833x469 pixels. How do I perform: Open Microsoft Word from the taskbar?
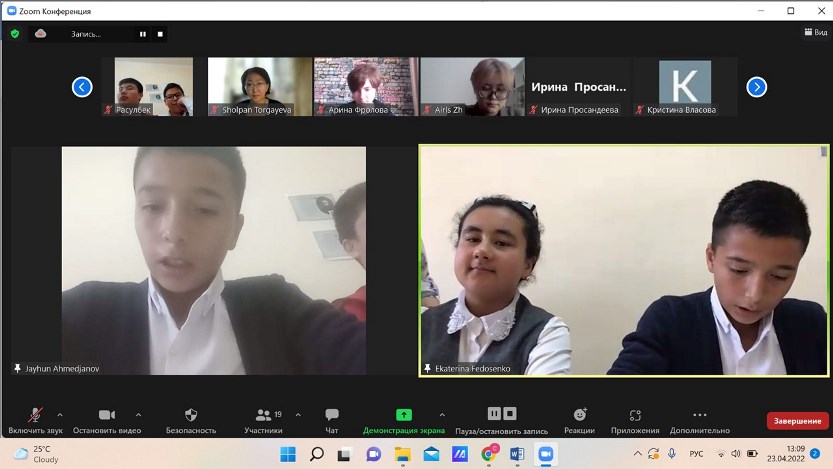tap(517, 454)
